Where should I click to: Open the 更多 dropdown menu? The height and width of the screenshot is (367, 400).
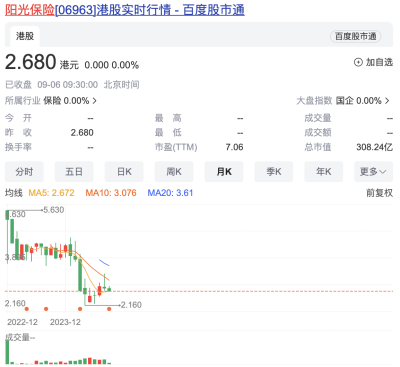coord(373,172)
